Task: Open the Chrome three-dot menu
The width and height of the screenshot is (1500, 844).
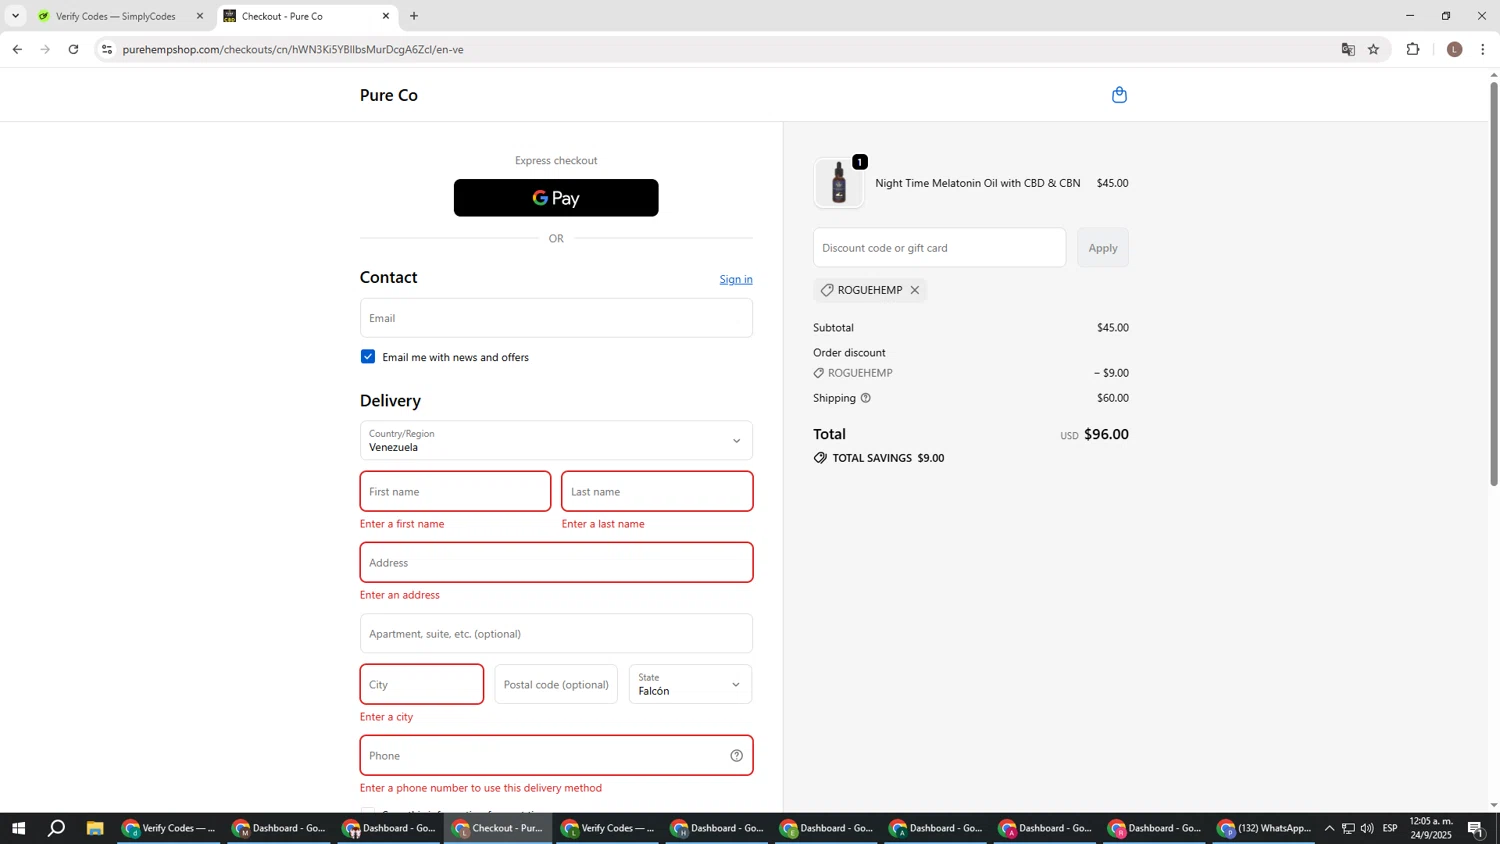Action: 1483,49
